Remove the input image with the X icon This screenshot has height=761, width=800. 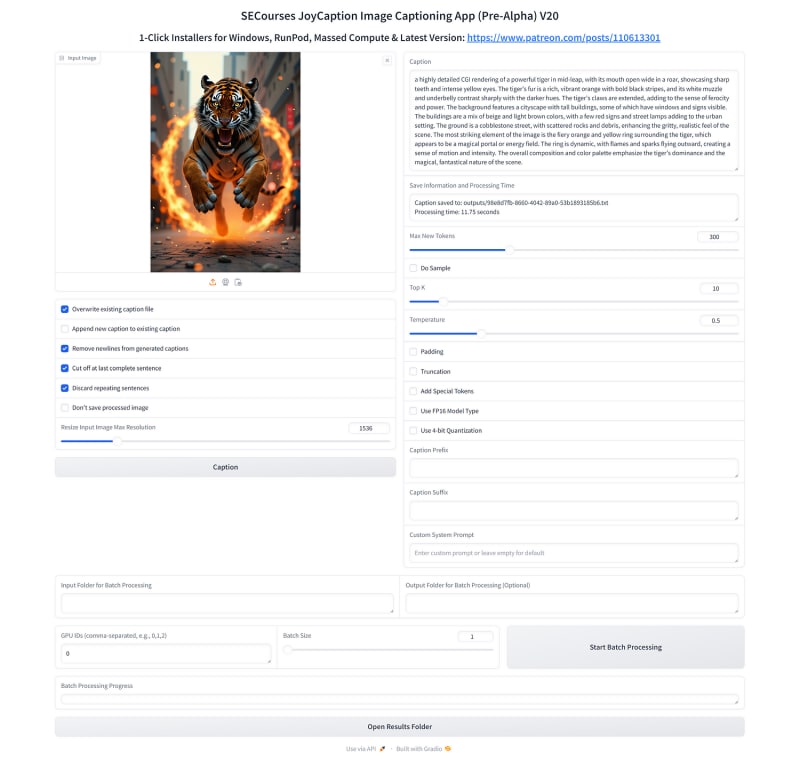387,60
